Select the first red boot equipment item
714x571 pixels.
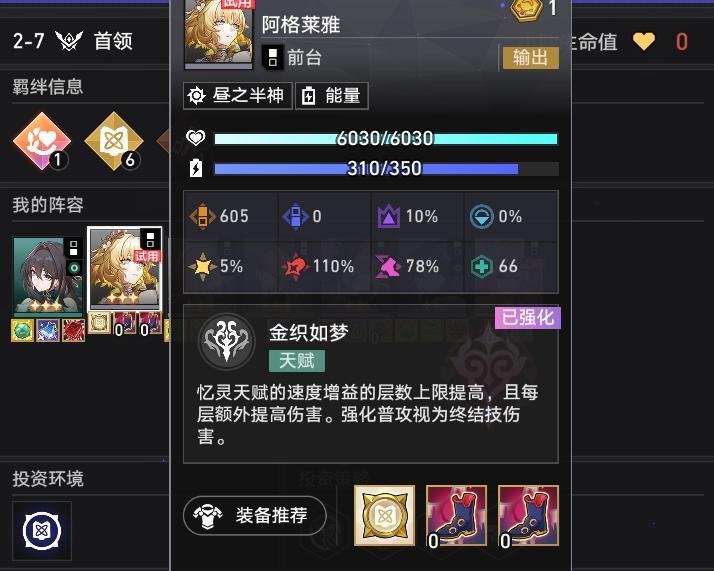point(456,515)
